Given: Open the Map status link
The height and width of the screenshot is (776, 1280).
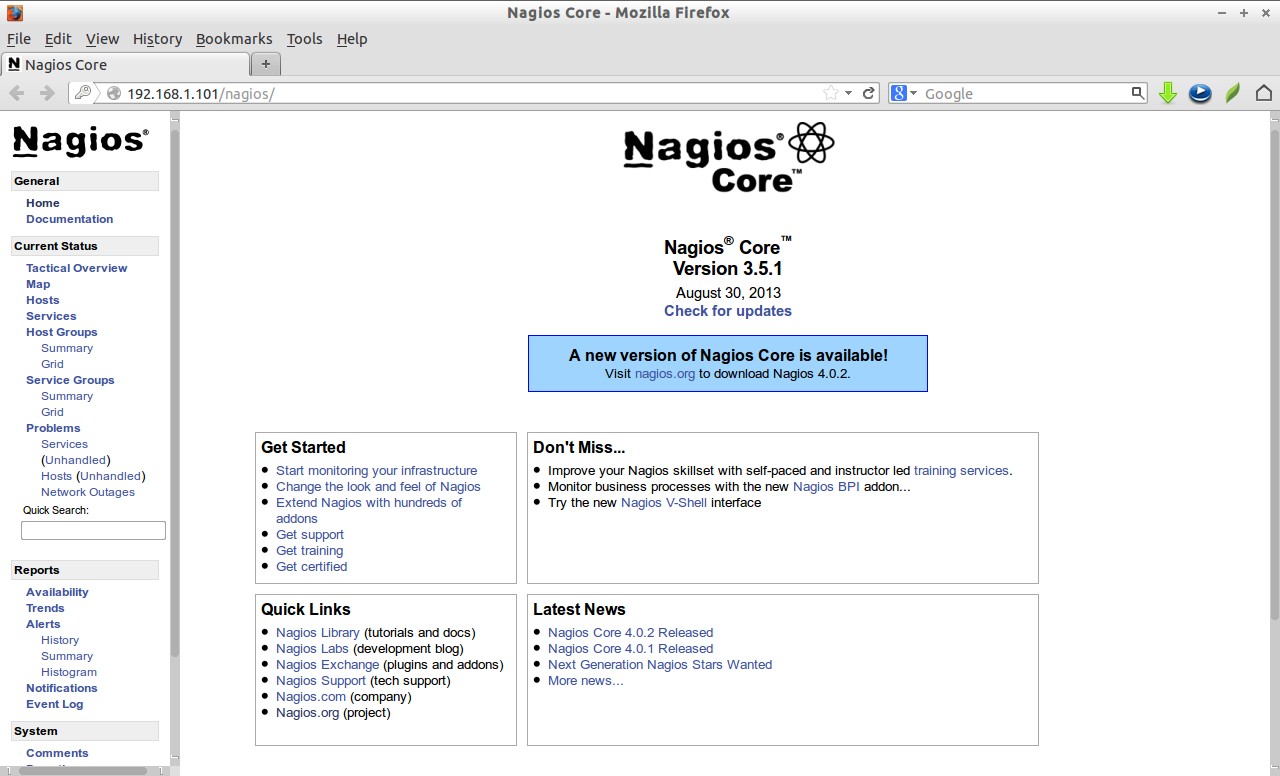Looking at the screenshot, I should [x=38, y=284].
